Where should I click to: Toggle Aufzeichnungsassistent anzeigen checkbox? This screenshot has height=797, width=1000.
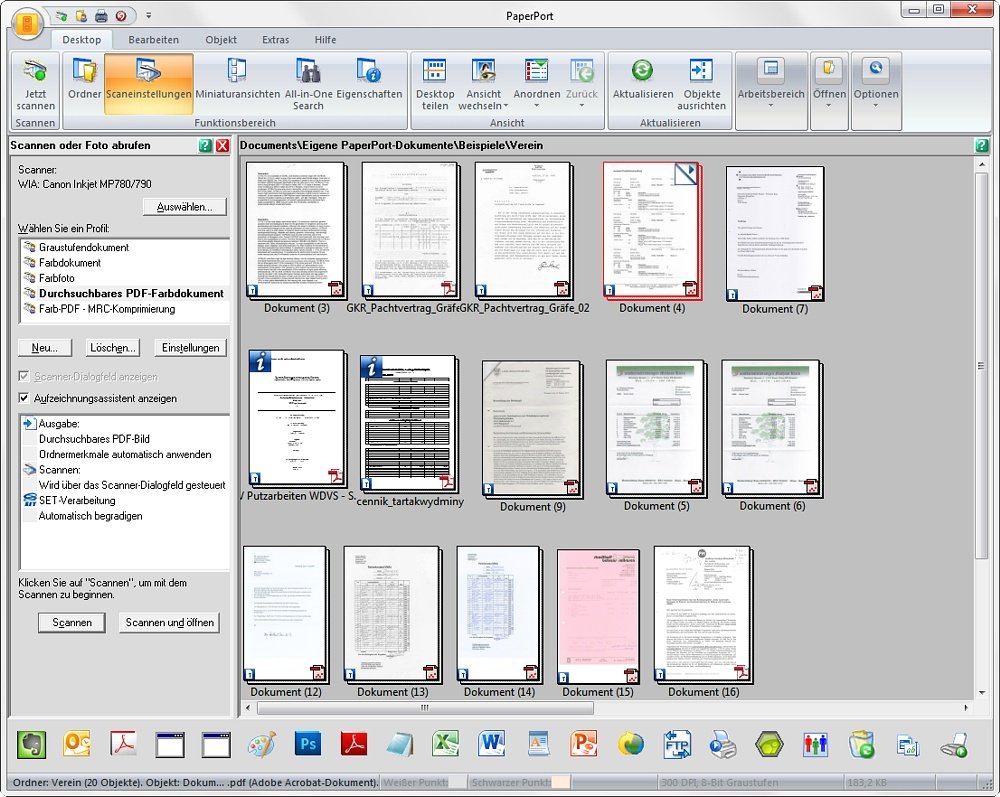24,398
